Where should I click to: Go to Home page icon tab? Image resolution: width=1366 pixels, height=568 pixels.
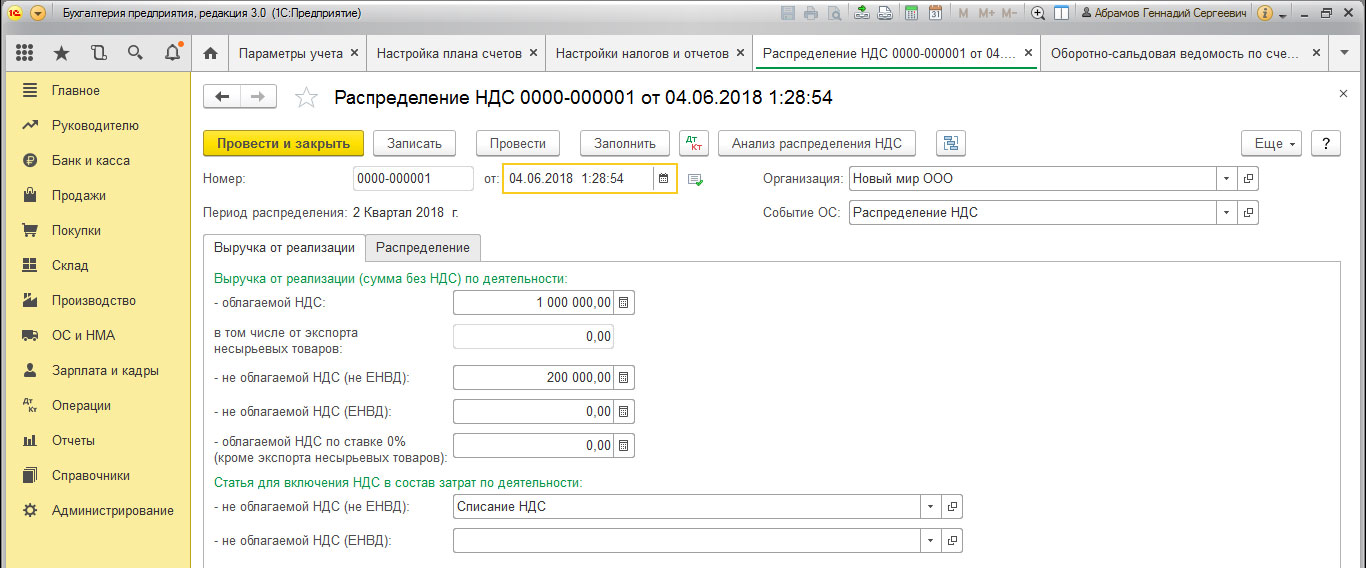210,53
